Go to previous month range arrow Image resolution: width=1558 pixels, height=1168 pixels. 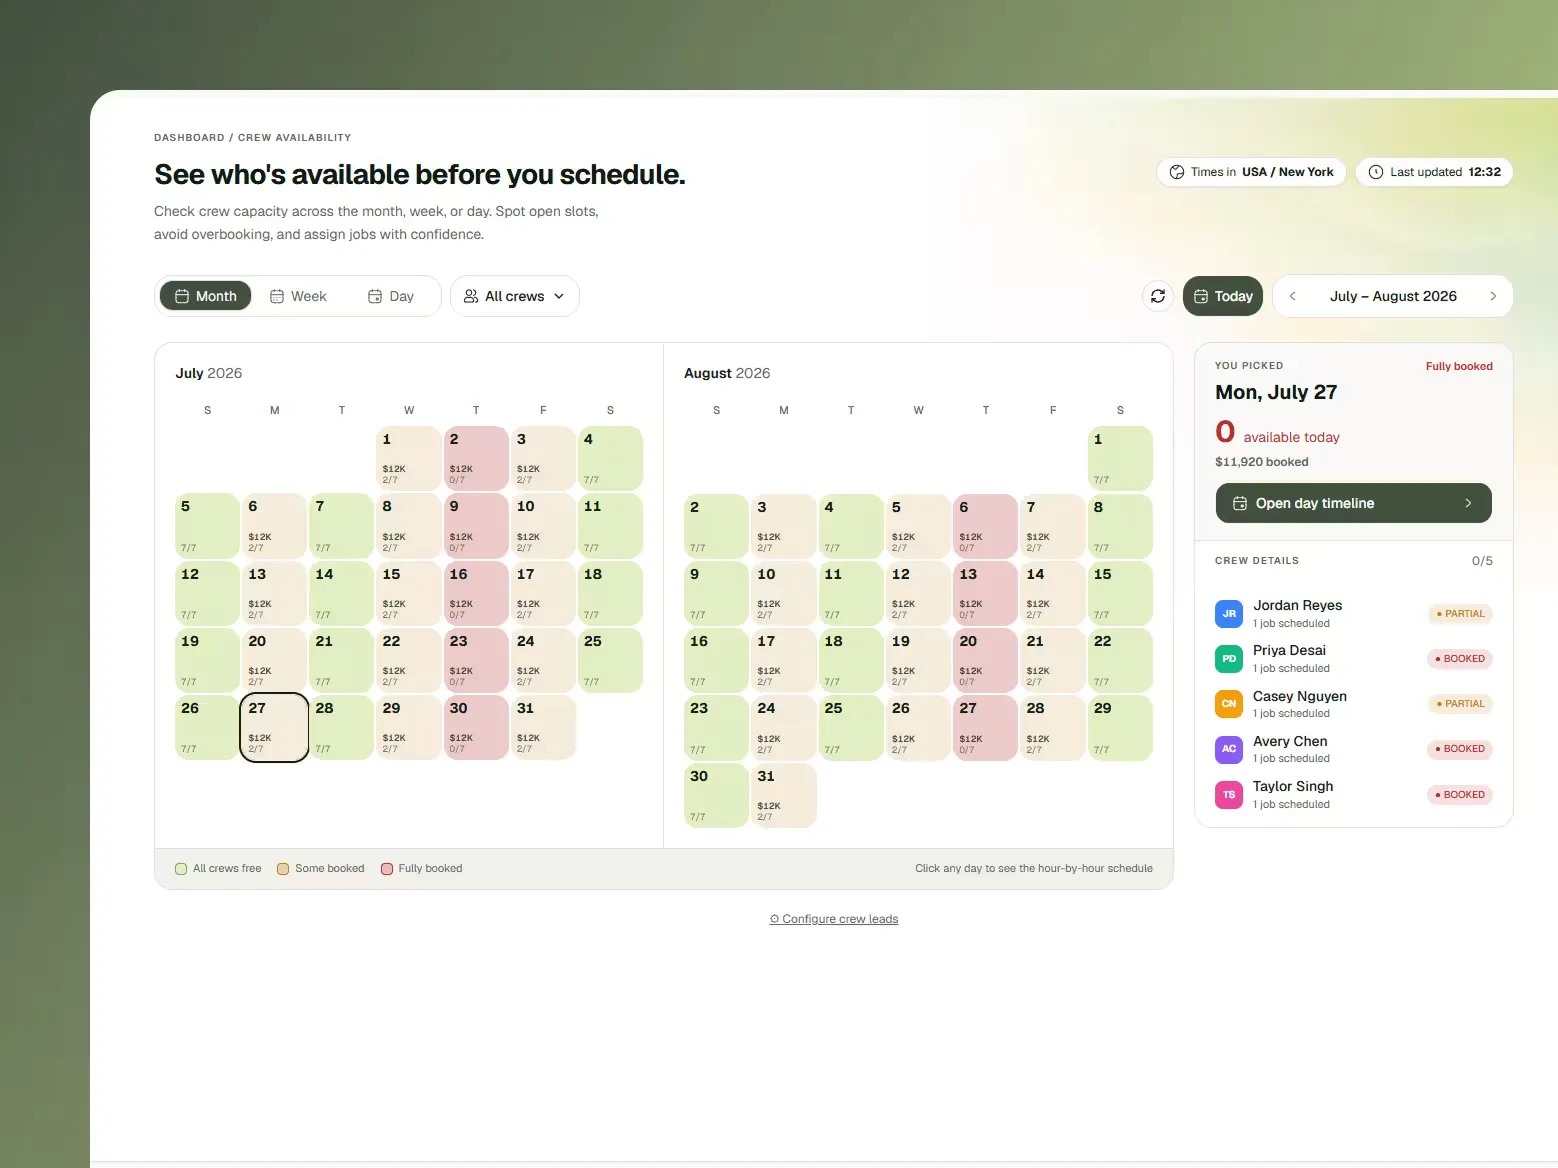point(1293,296)
